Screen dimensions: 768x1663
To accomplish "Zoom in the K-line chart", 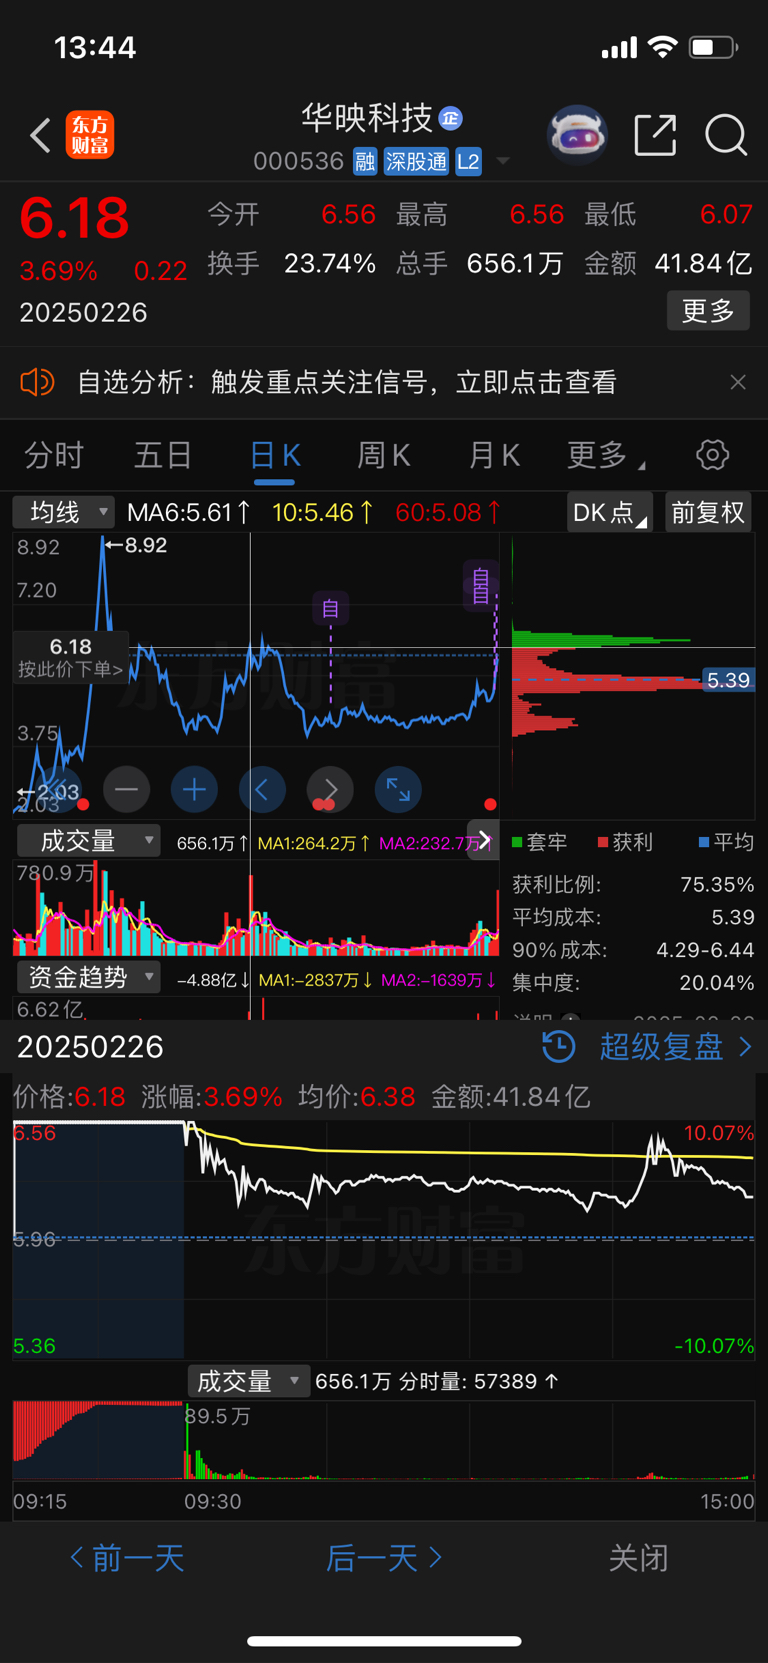I will point(194,790).
